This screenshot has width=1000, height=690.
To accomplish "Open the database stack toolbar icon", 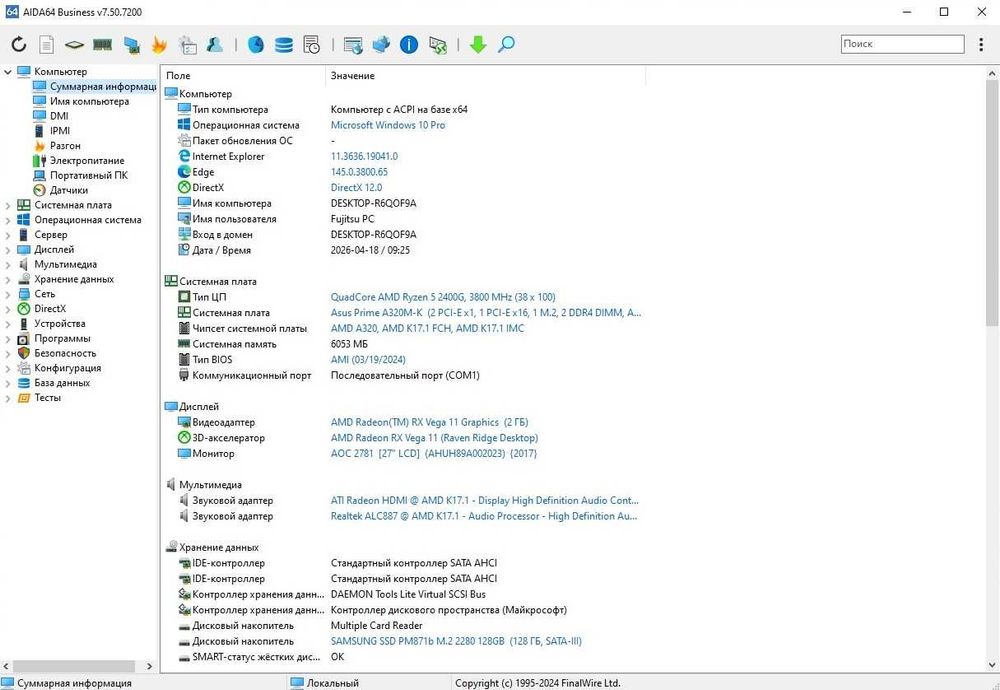I will tap(284, 44).
